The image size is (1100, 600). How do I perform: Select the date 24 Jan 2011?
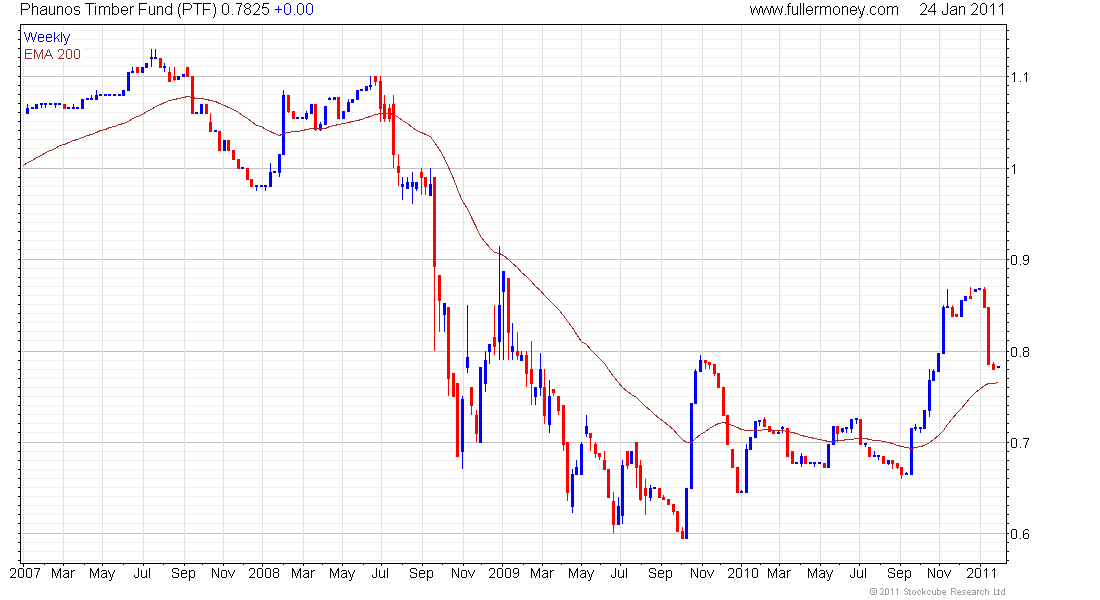coord(962,10)
